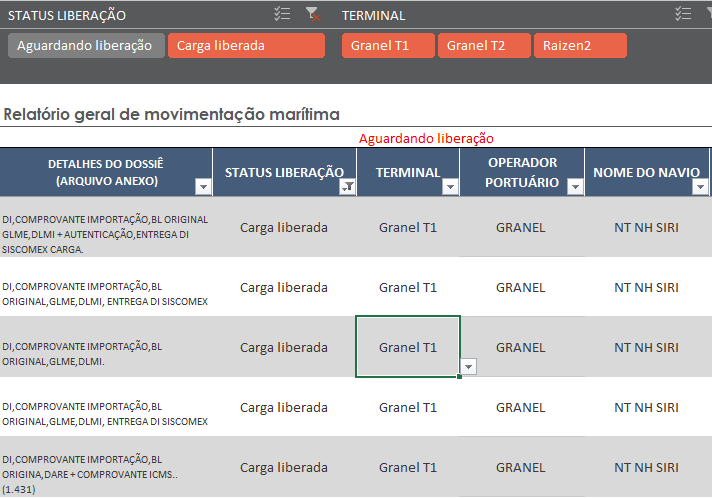The height and width of the screenshot is (498, 712).
Task: Click red Aguardando liberação label above table
Action: pyautogui.click(x=426, y=138)
